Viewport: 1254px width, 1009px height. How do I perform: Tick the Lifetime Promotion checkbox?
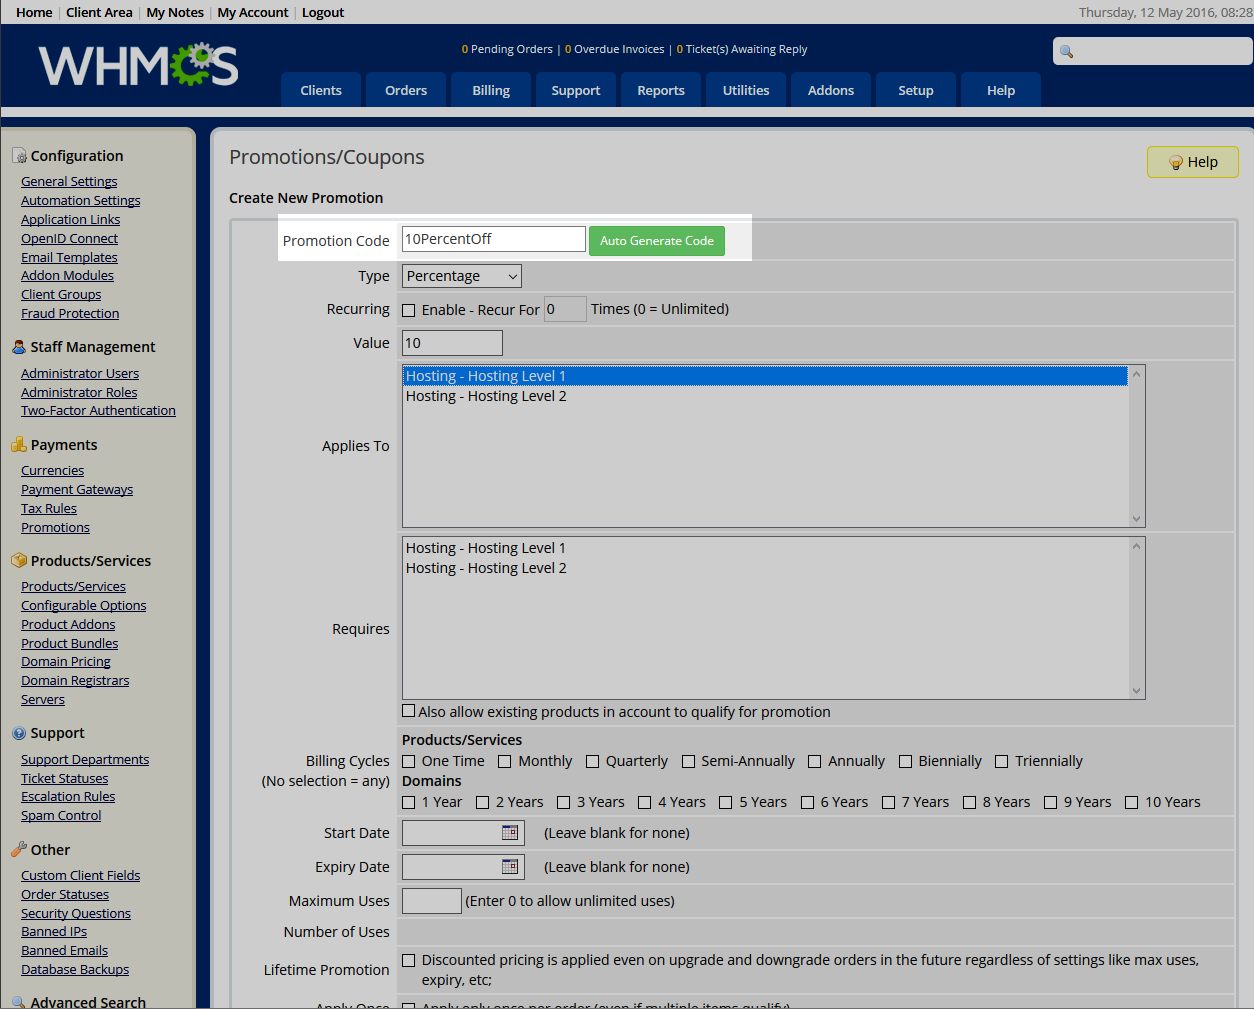point(409,961)
